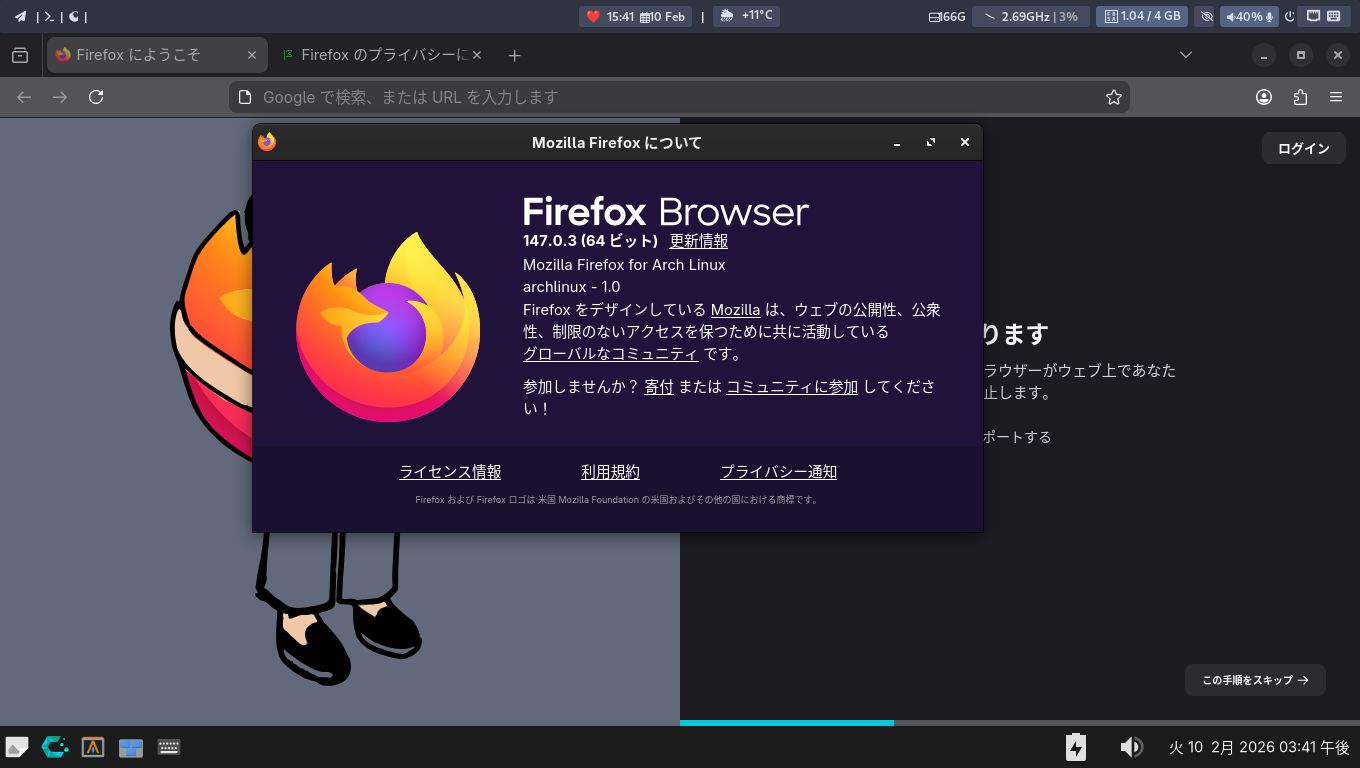The image size is (1360, 768).
Task: Open the bottom panel clock and date
Action: [1259, 747]
